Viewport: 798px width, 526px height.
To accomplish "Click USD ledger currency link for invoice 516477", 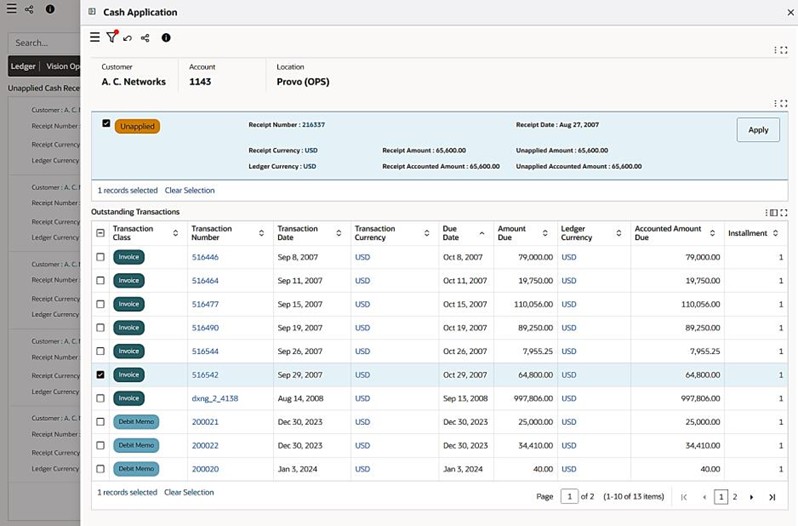I will pos(568,304).
